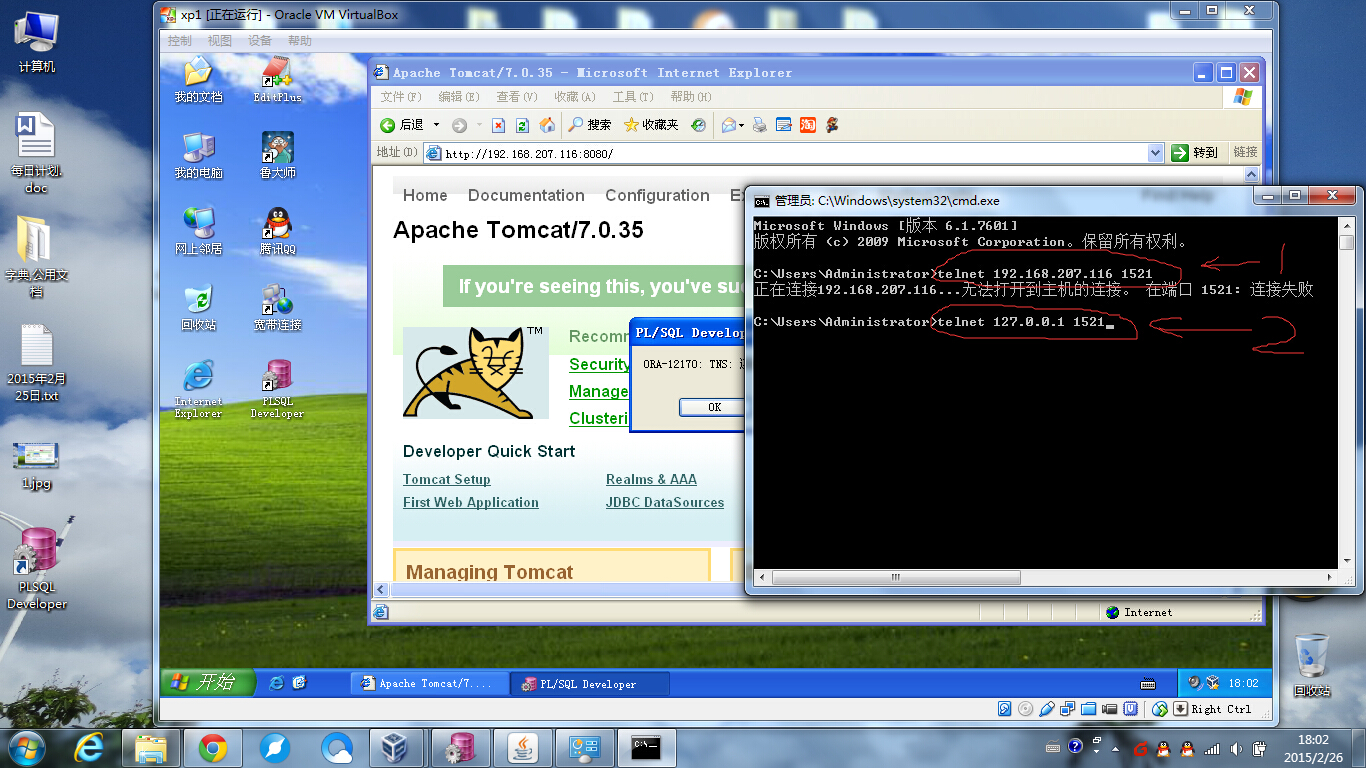Open 我的电脑 icon on XP desktop
The height and width of the screenshot is (768, 1366).
pos(198,155)
